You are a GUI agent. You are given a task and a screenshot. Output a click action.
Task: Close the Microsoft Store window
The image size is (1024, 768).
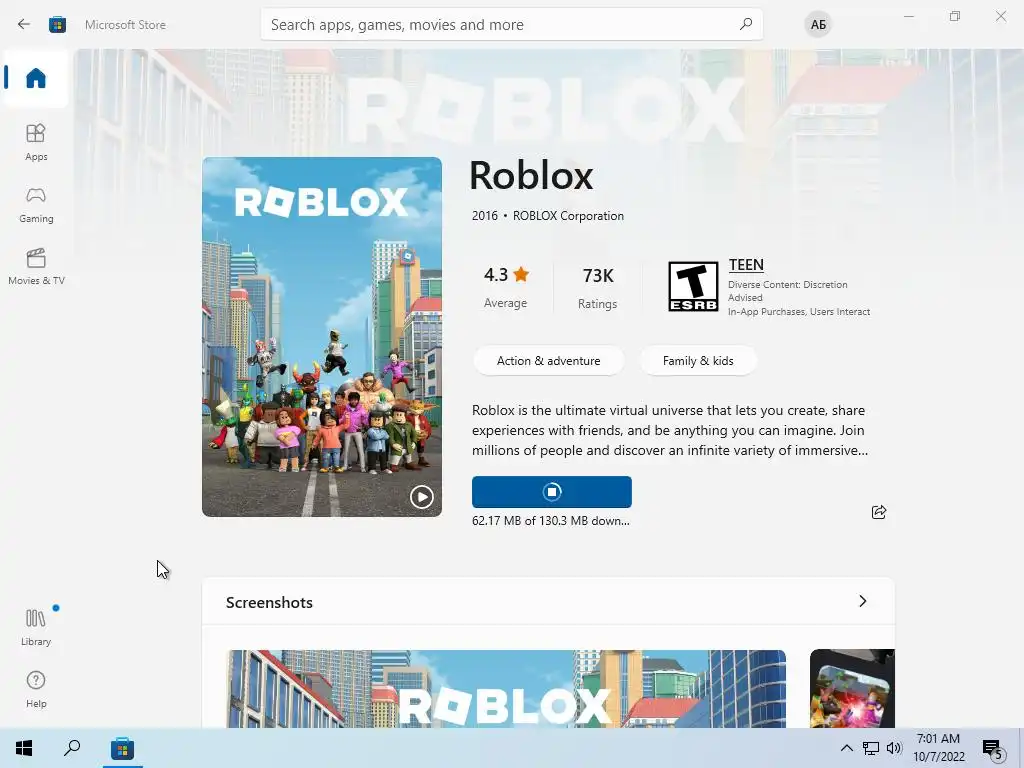click(x=1000, y=16)
